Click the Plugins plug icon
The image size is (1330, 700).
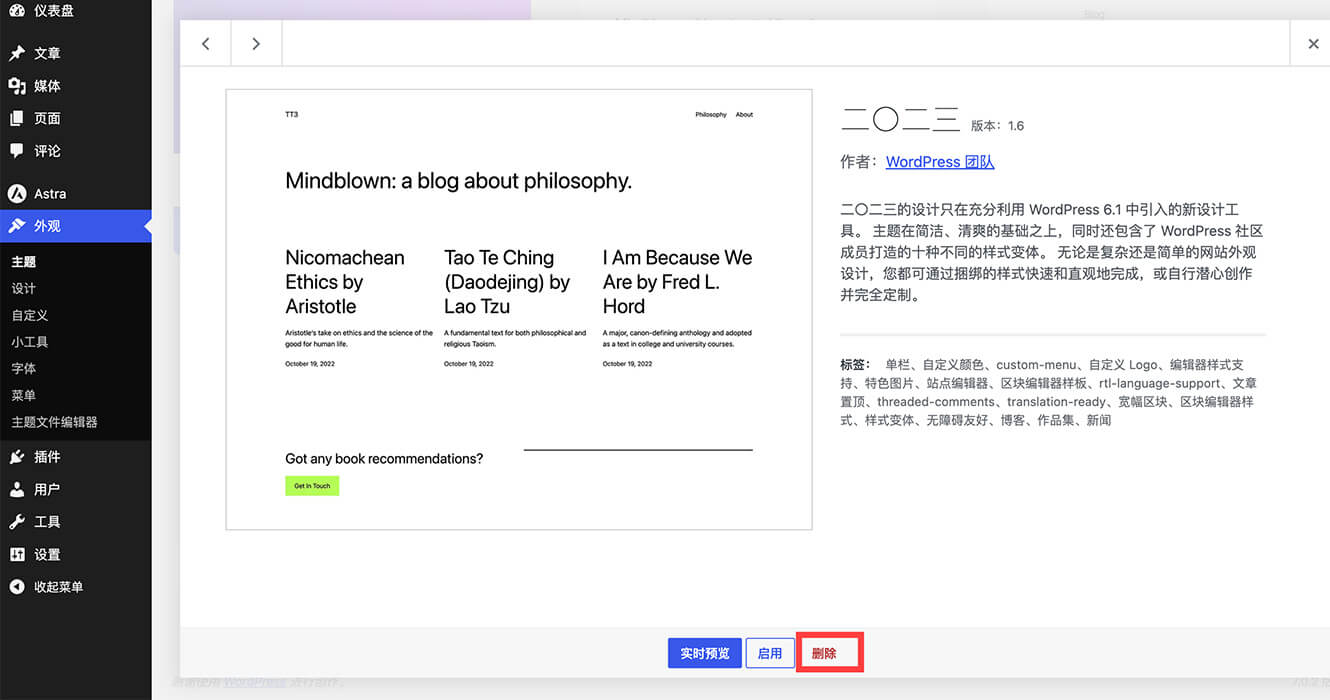pos(17,457)
